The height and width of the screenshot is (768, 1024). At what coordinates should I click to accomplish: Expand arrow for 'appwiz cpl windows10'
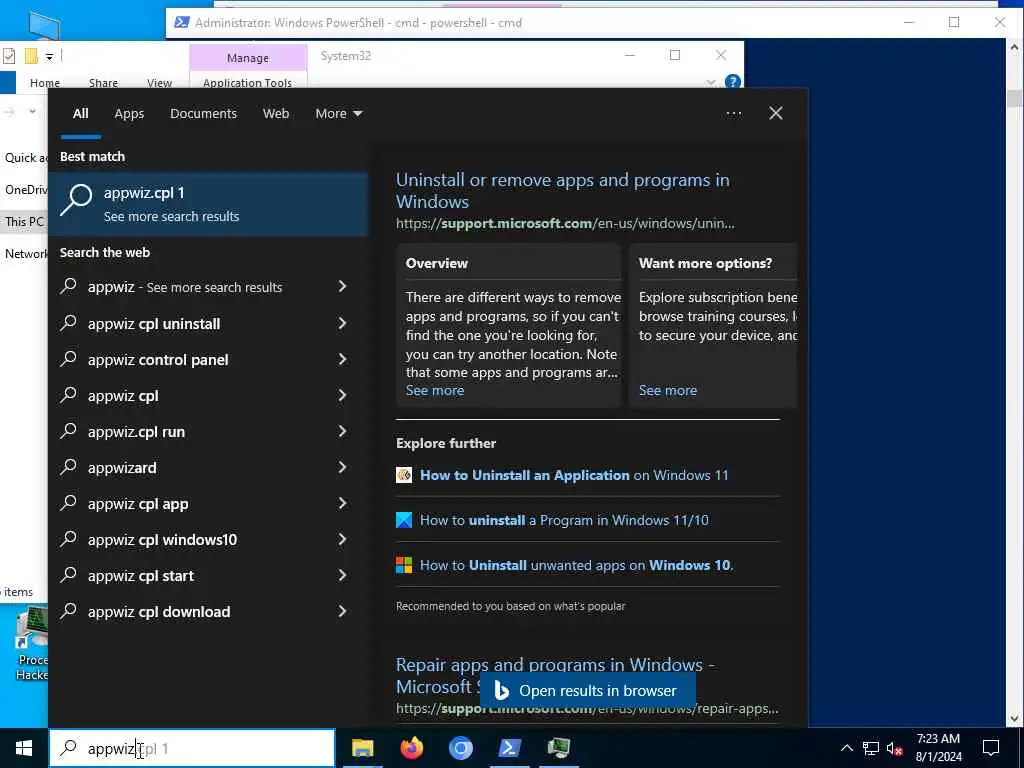pos(342,539)
